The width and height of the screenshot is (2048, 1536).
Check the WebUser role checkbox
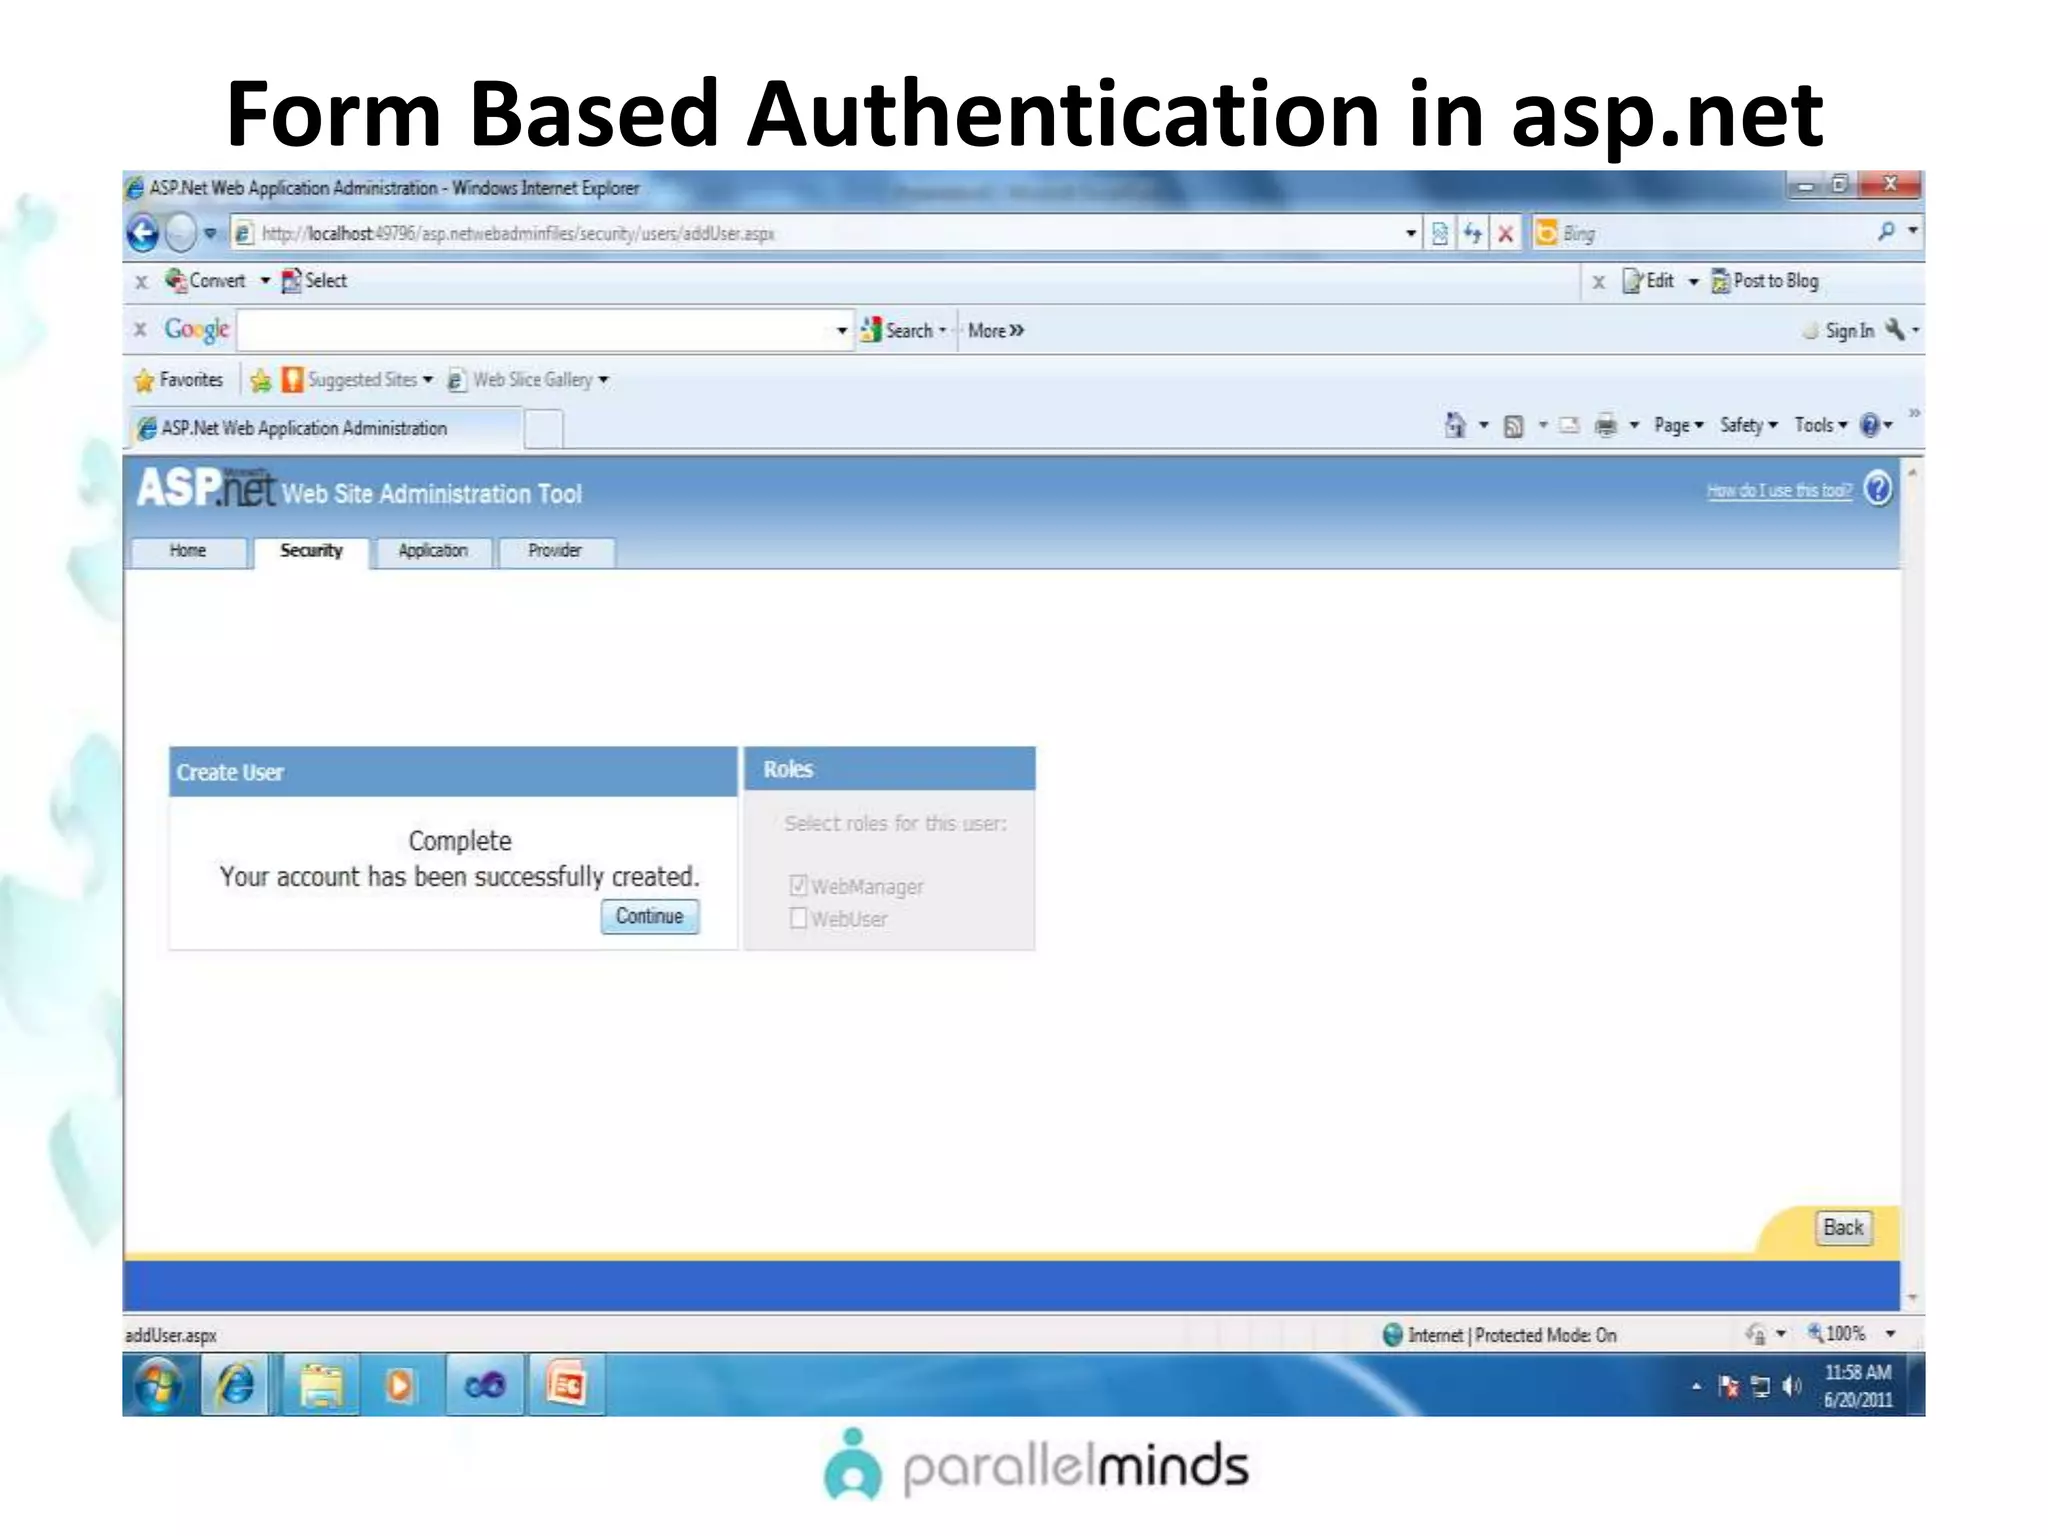click(x=798, y=918)
